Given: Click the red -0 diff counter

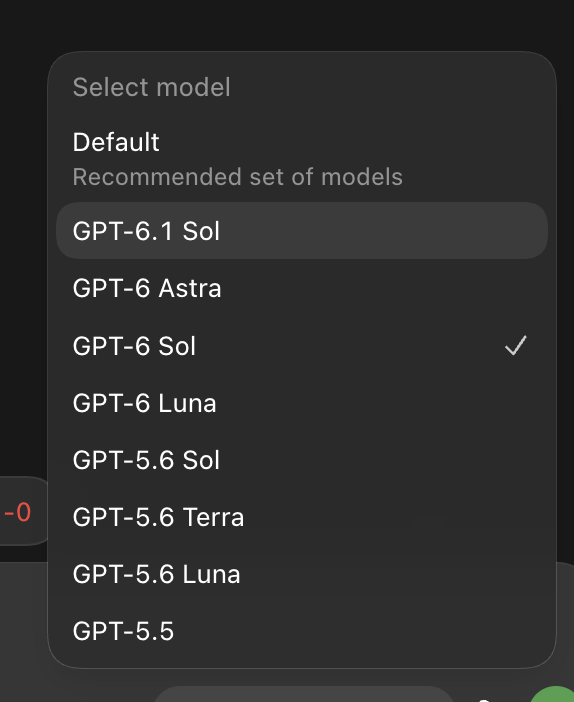Looking at the screenshot, I should (x=17, y=512).
